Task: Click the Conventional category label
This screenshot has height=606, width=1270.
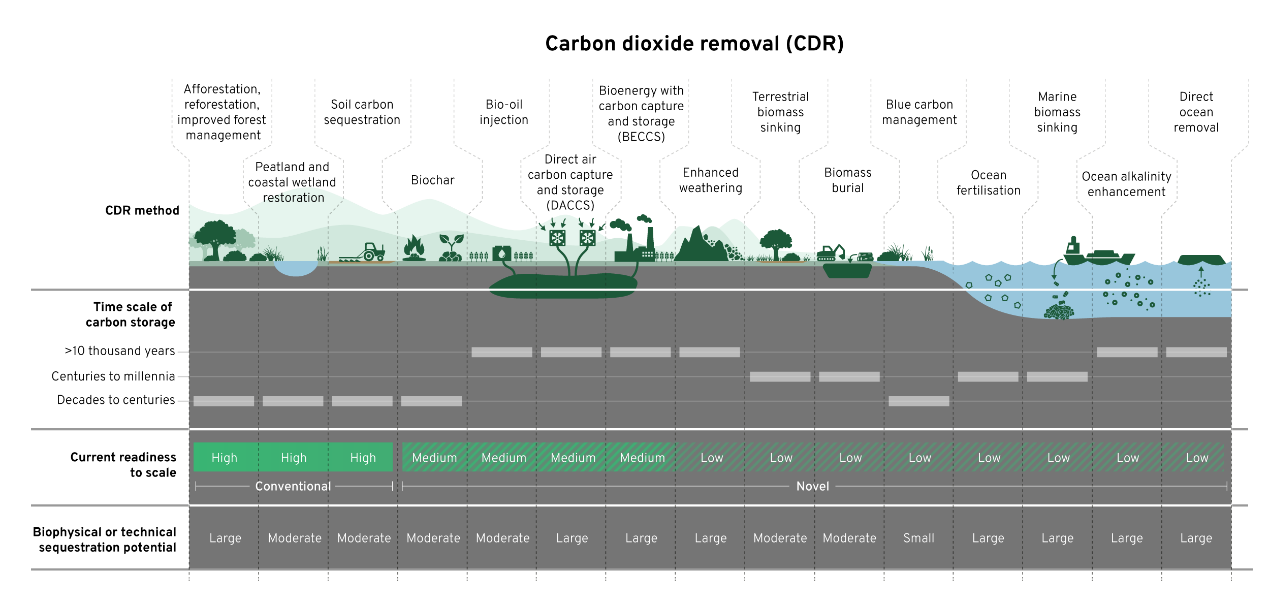Action: point(293,486)
